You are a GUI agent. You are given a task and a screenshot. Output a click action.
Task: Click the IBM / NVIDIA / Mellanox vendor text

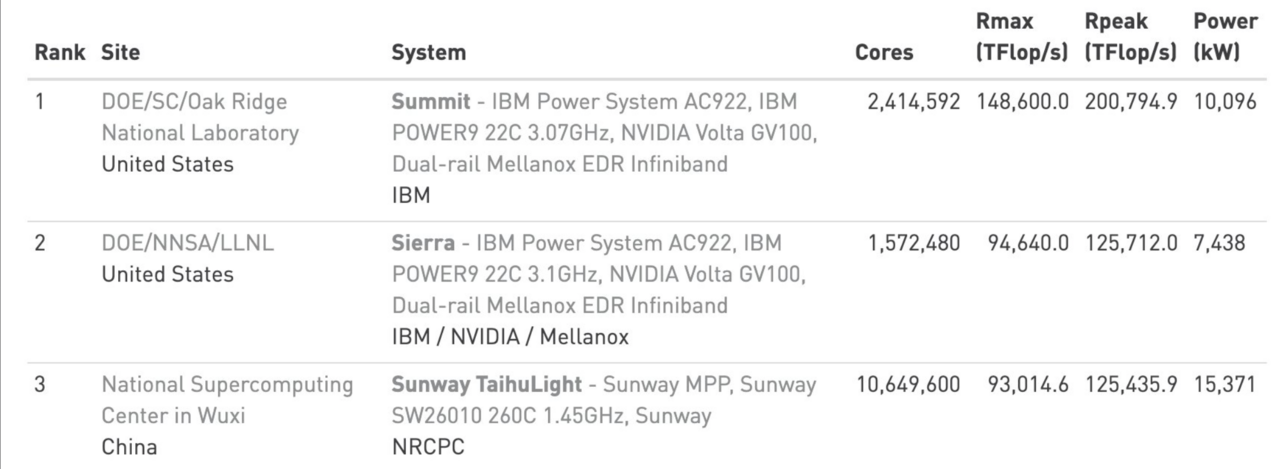tap(510, 337)
